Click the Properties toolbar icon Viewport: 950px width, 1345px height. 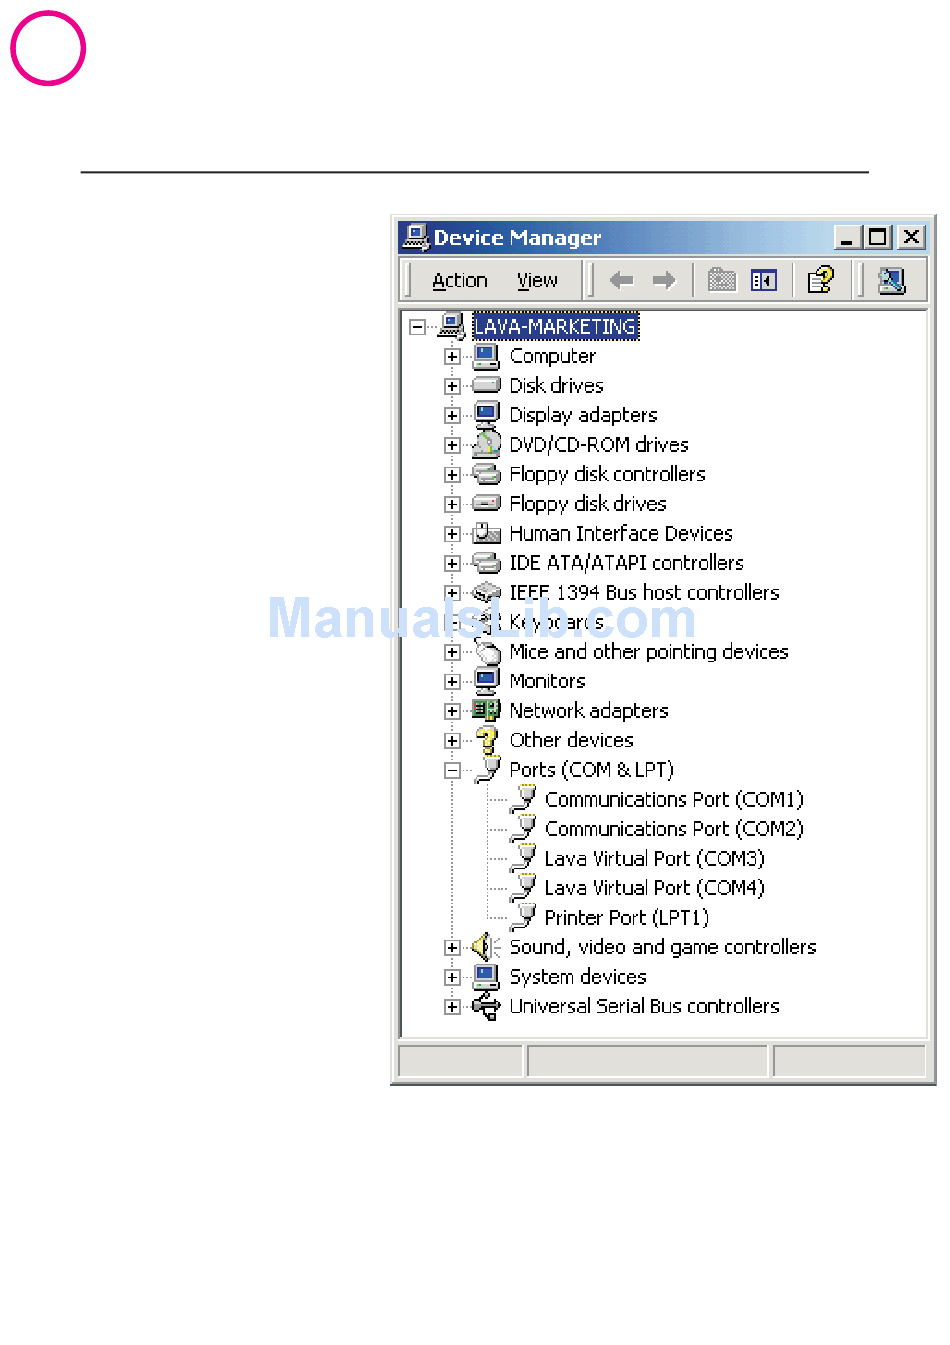click(721, 280)
